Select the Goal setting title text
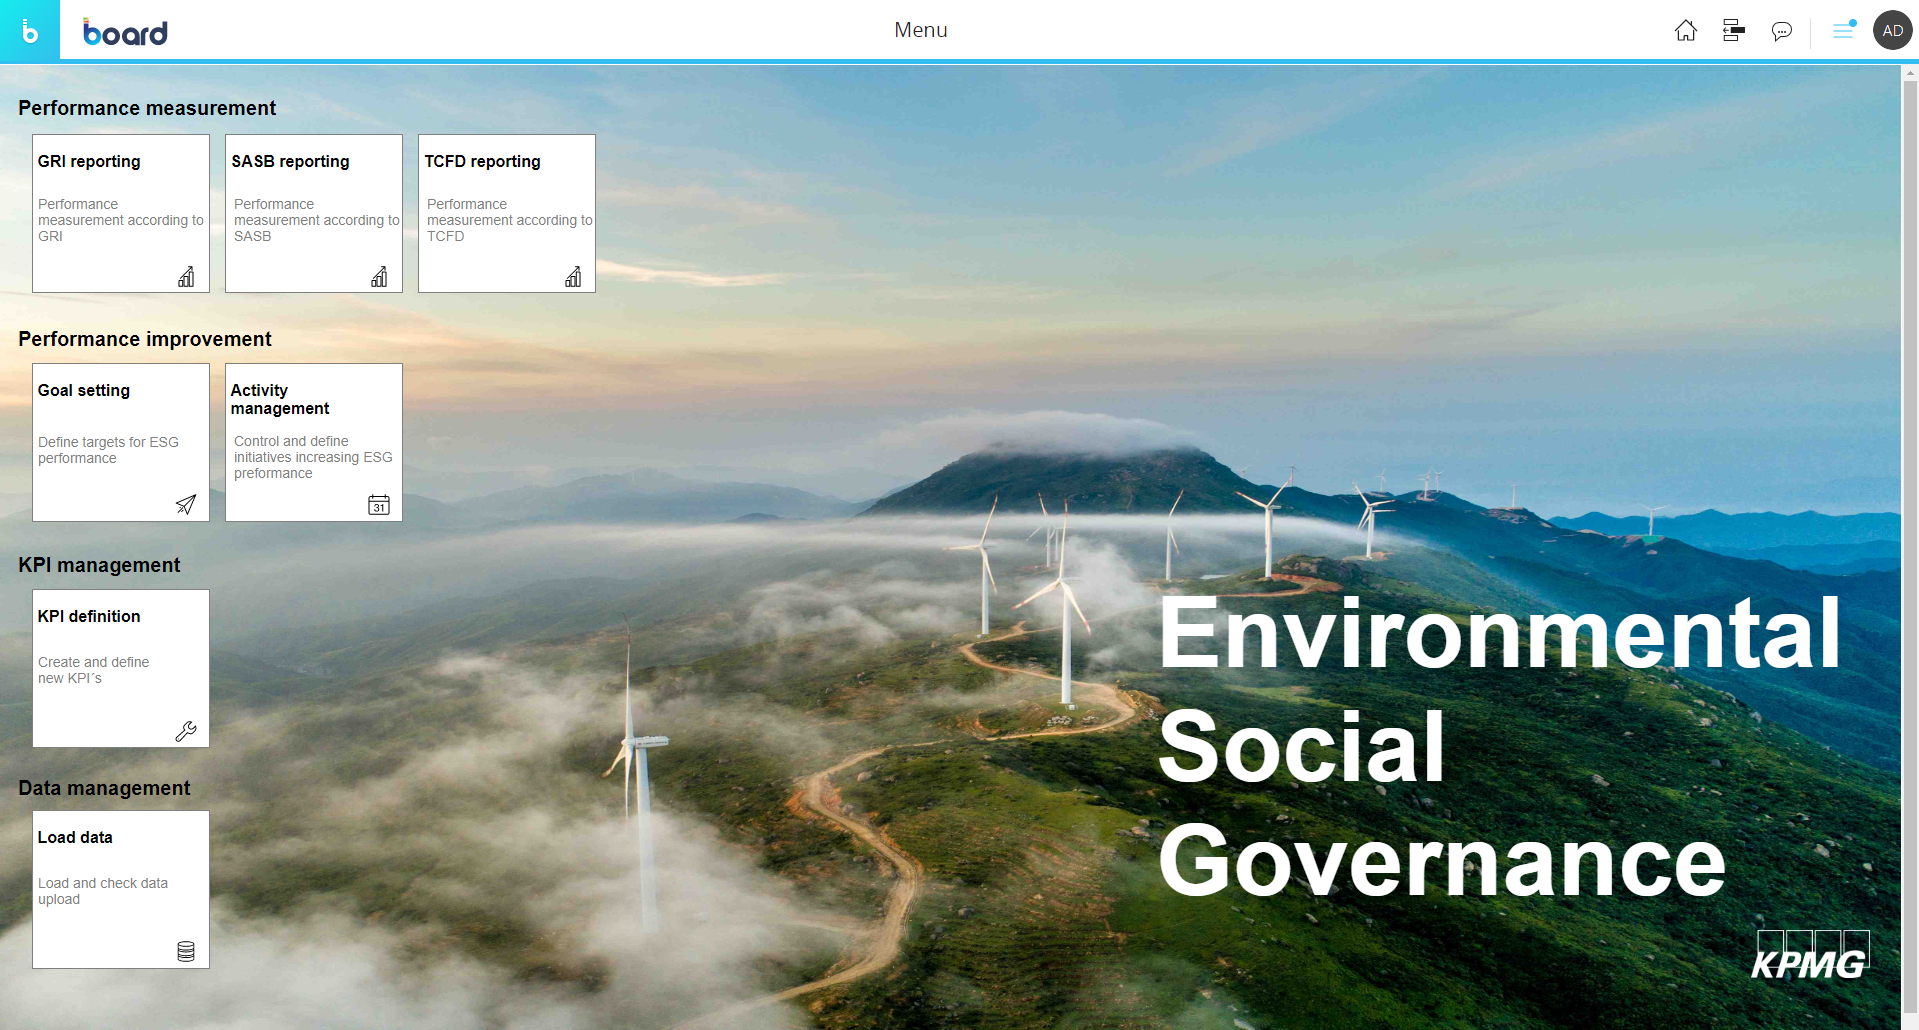The width and height of the screenshot is (1919, 1030). click(84, 390)
